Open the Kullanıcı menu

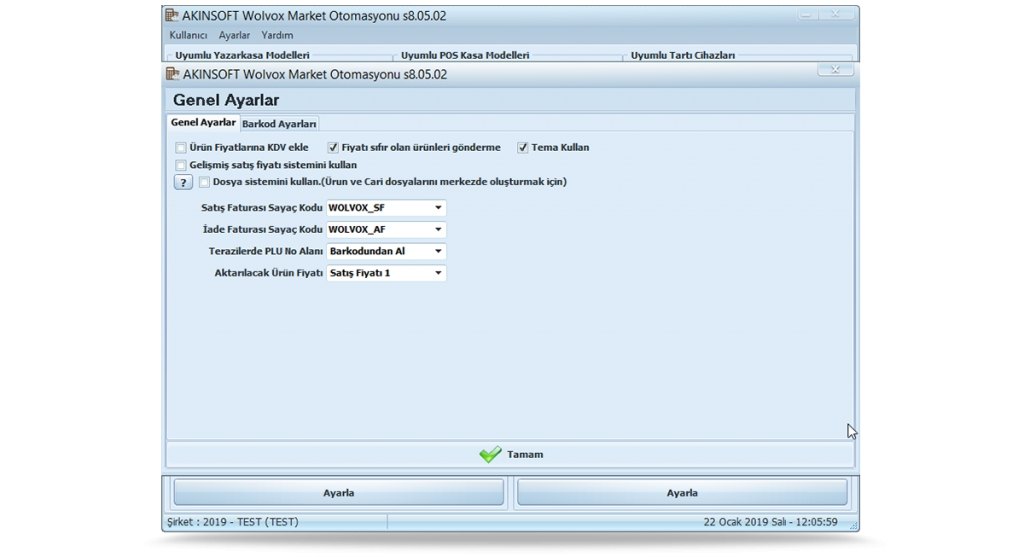tap(188, 35)
